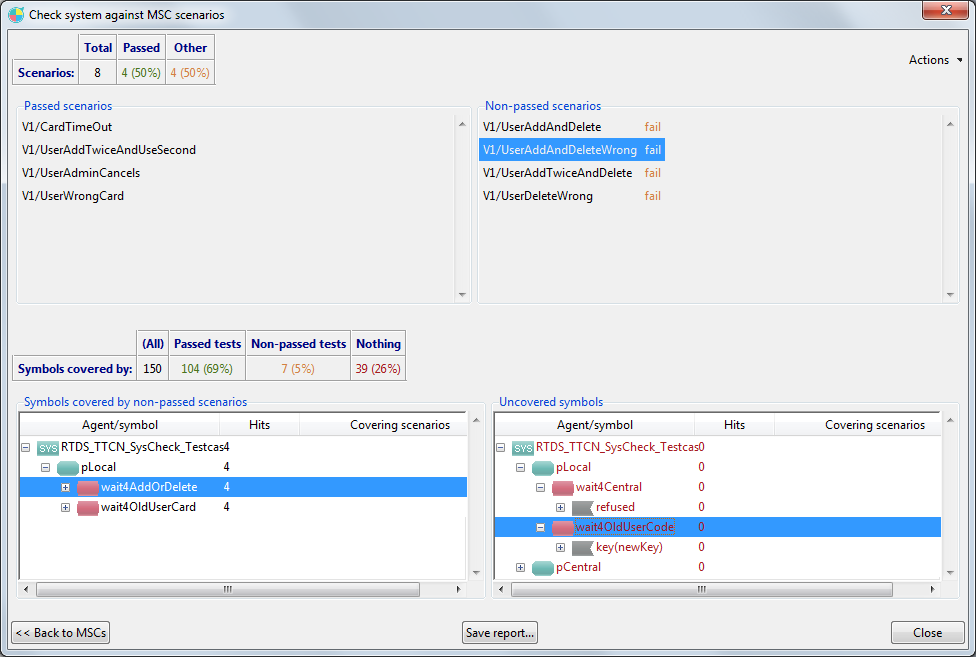
Task: Click the Hits column header in uncovered symbols
Action: (734, 425)
